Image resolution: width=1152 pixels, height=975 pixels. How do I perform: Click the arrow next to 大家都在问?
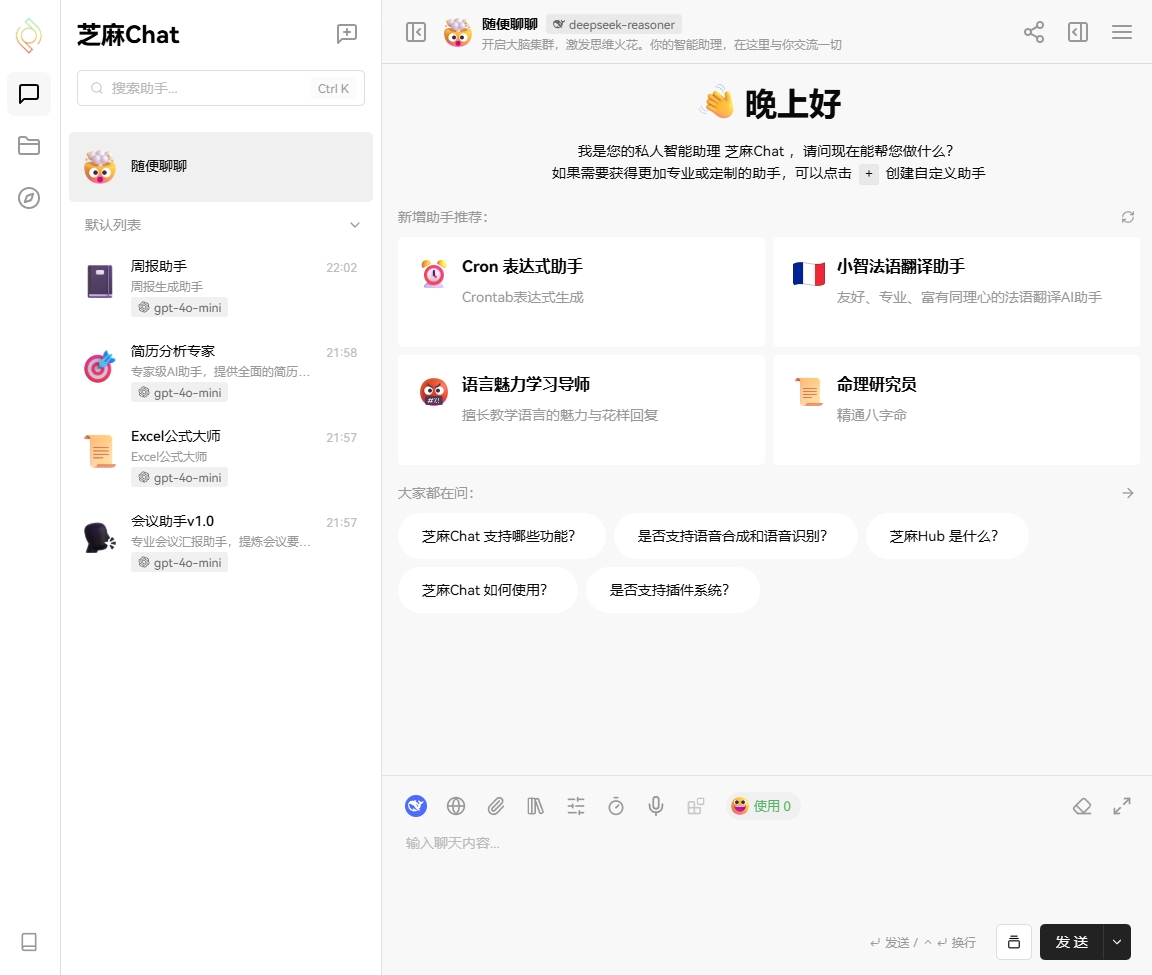[x=1128, y=493]
